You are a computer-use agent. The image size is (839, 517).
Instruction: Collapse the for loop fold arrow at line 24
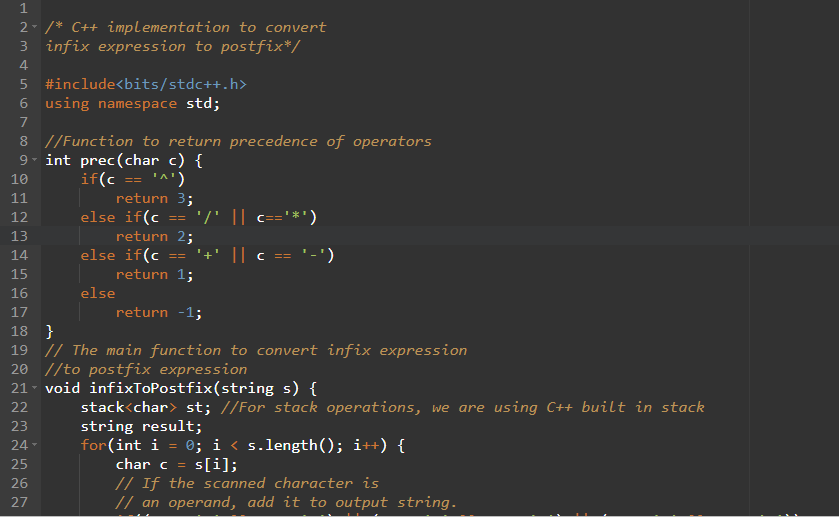(x=35, y=445)
